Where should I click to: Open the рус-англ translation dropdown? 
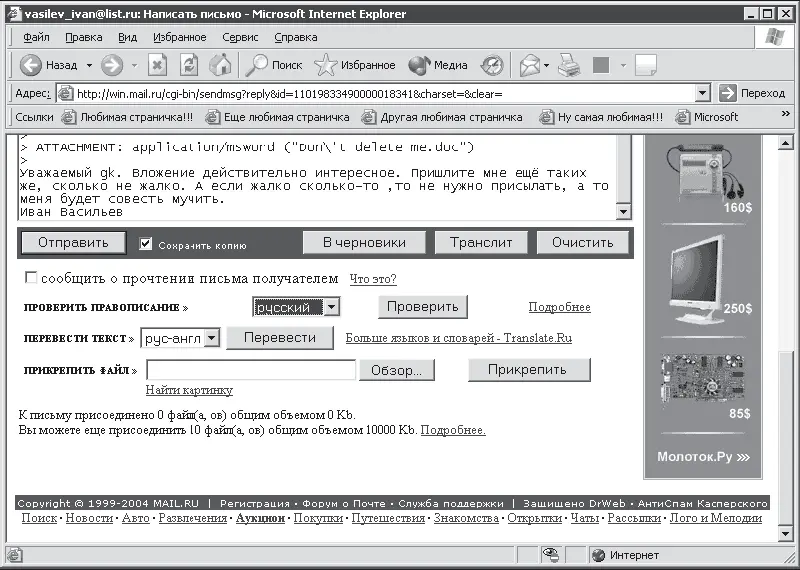(x=212, y=338)
